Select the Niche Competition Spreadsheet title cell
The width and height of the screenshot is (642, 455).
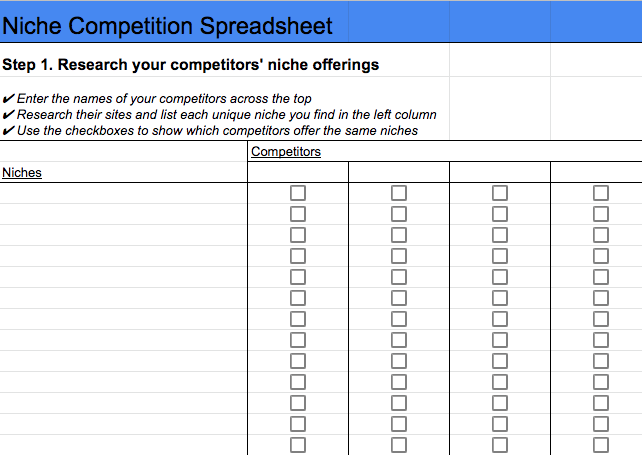168,26
